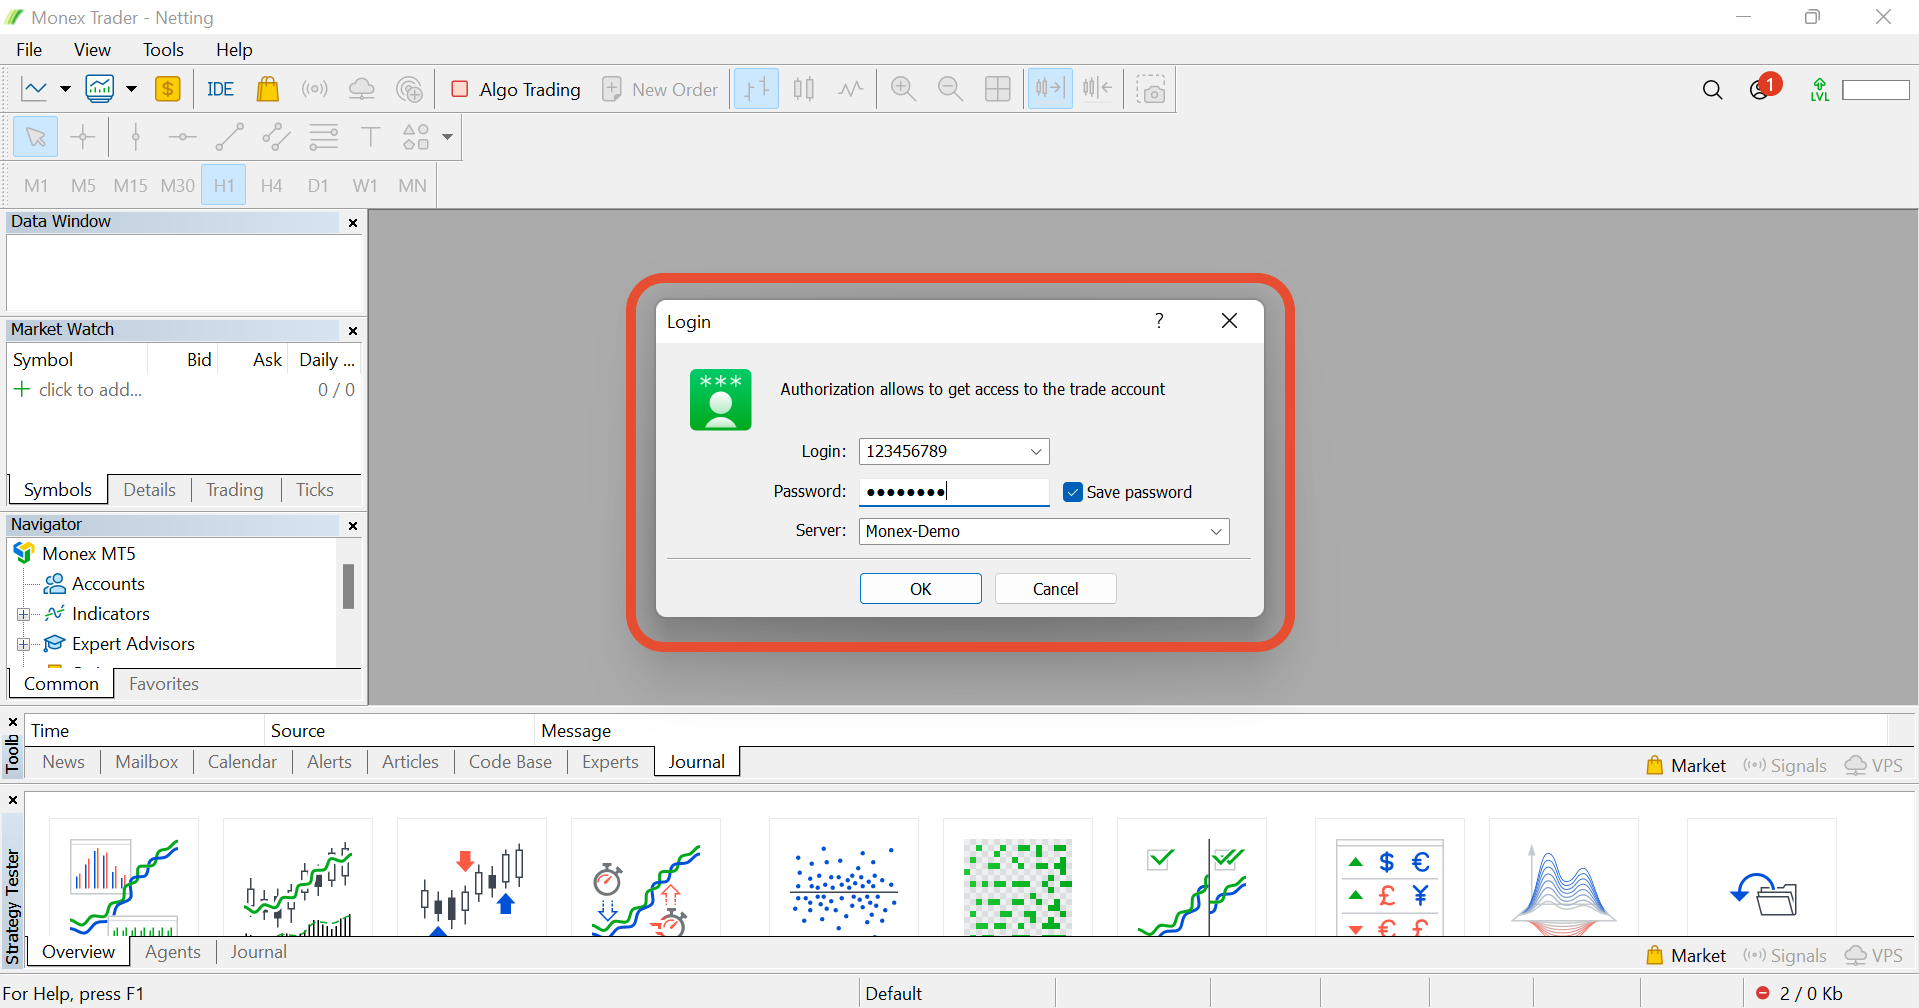Screen dimensions: 1919x1008
Task: Expand the Indicators tree node
Action: coord(23,614)
